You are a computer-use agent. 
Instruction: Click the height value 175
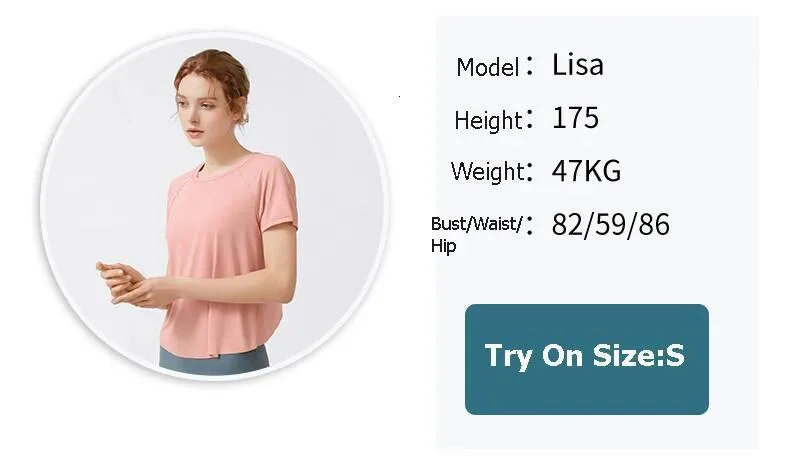point(575,118)
